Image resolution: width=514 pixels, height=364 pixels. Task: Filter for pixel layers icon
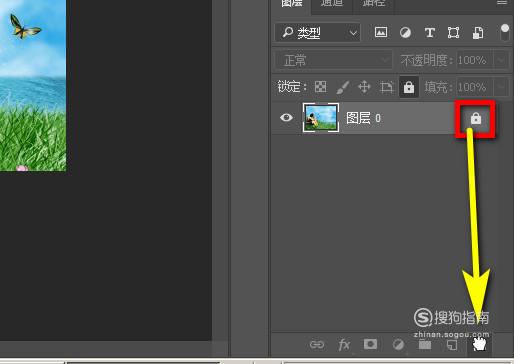click(x=381, y=32)
